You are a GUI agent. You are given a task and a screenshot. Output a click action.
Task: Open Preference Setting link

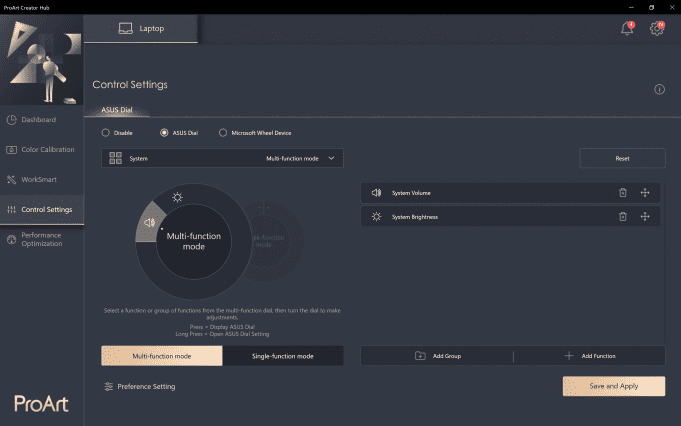coord(146,386)
